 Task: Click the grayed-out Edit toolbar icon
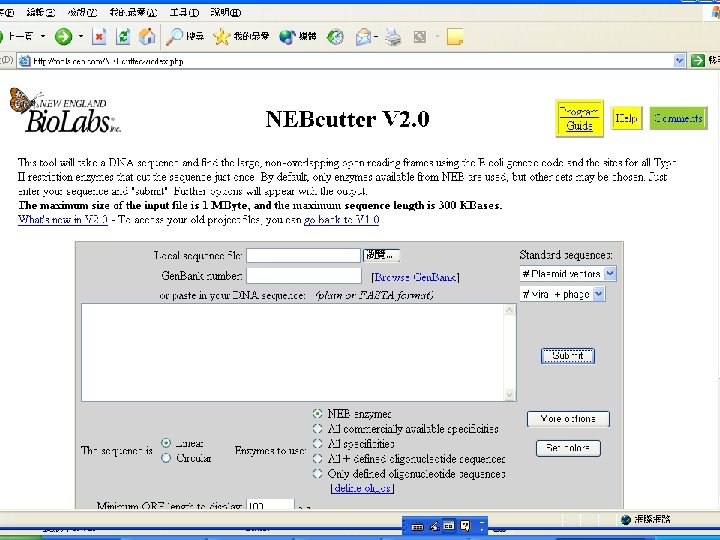point(420,36)
